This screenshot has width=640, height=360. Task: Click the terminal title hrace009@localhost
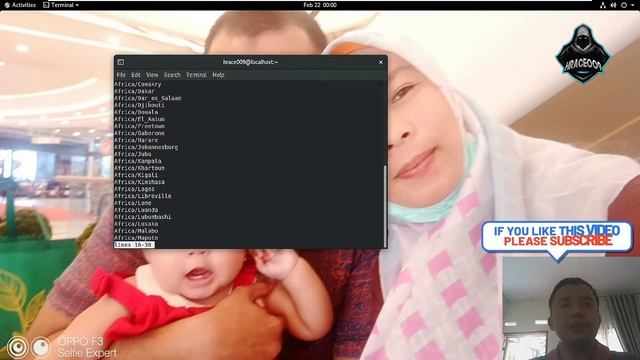tap(250, 62)
